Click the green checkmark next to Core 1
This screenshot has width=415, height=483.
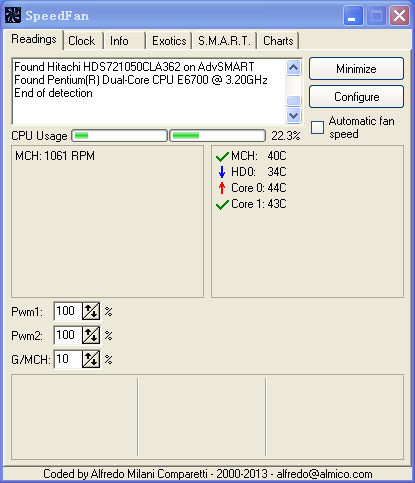[222, 204]
